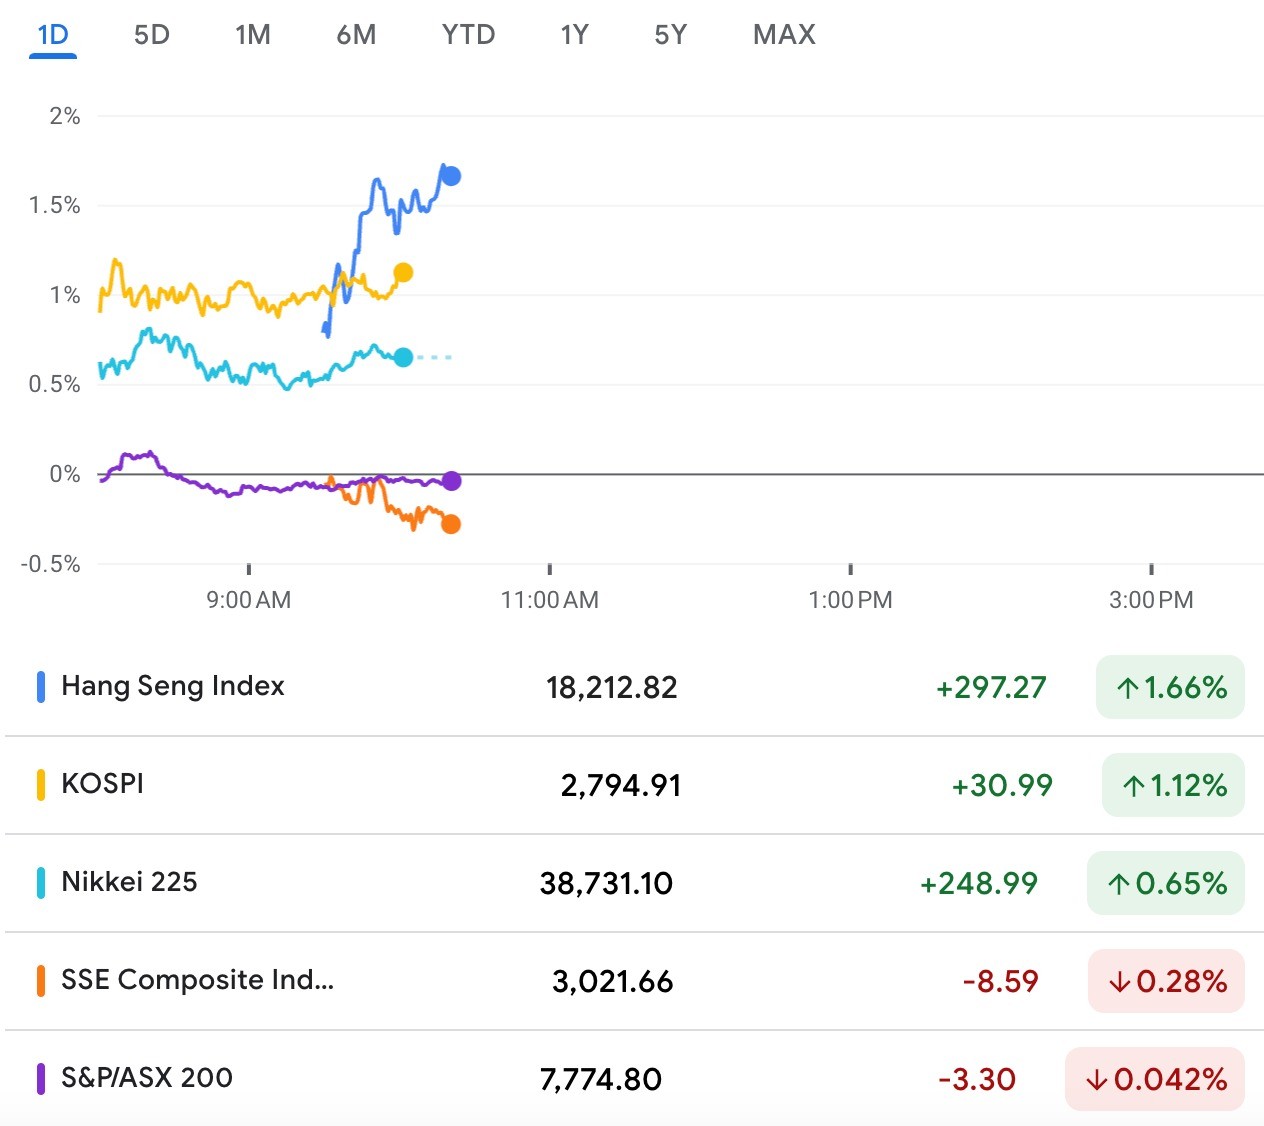Click the +30.99 point change value
The height and width of the screenshot is (1126, 1264).
click(x=1002, y=786)
